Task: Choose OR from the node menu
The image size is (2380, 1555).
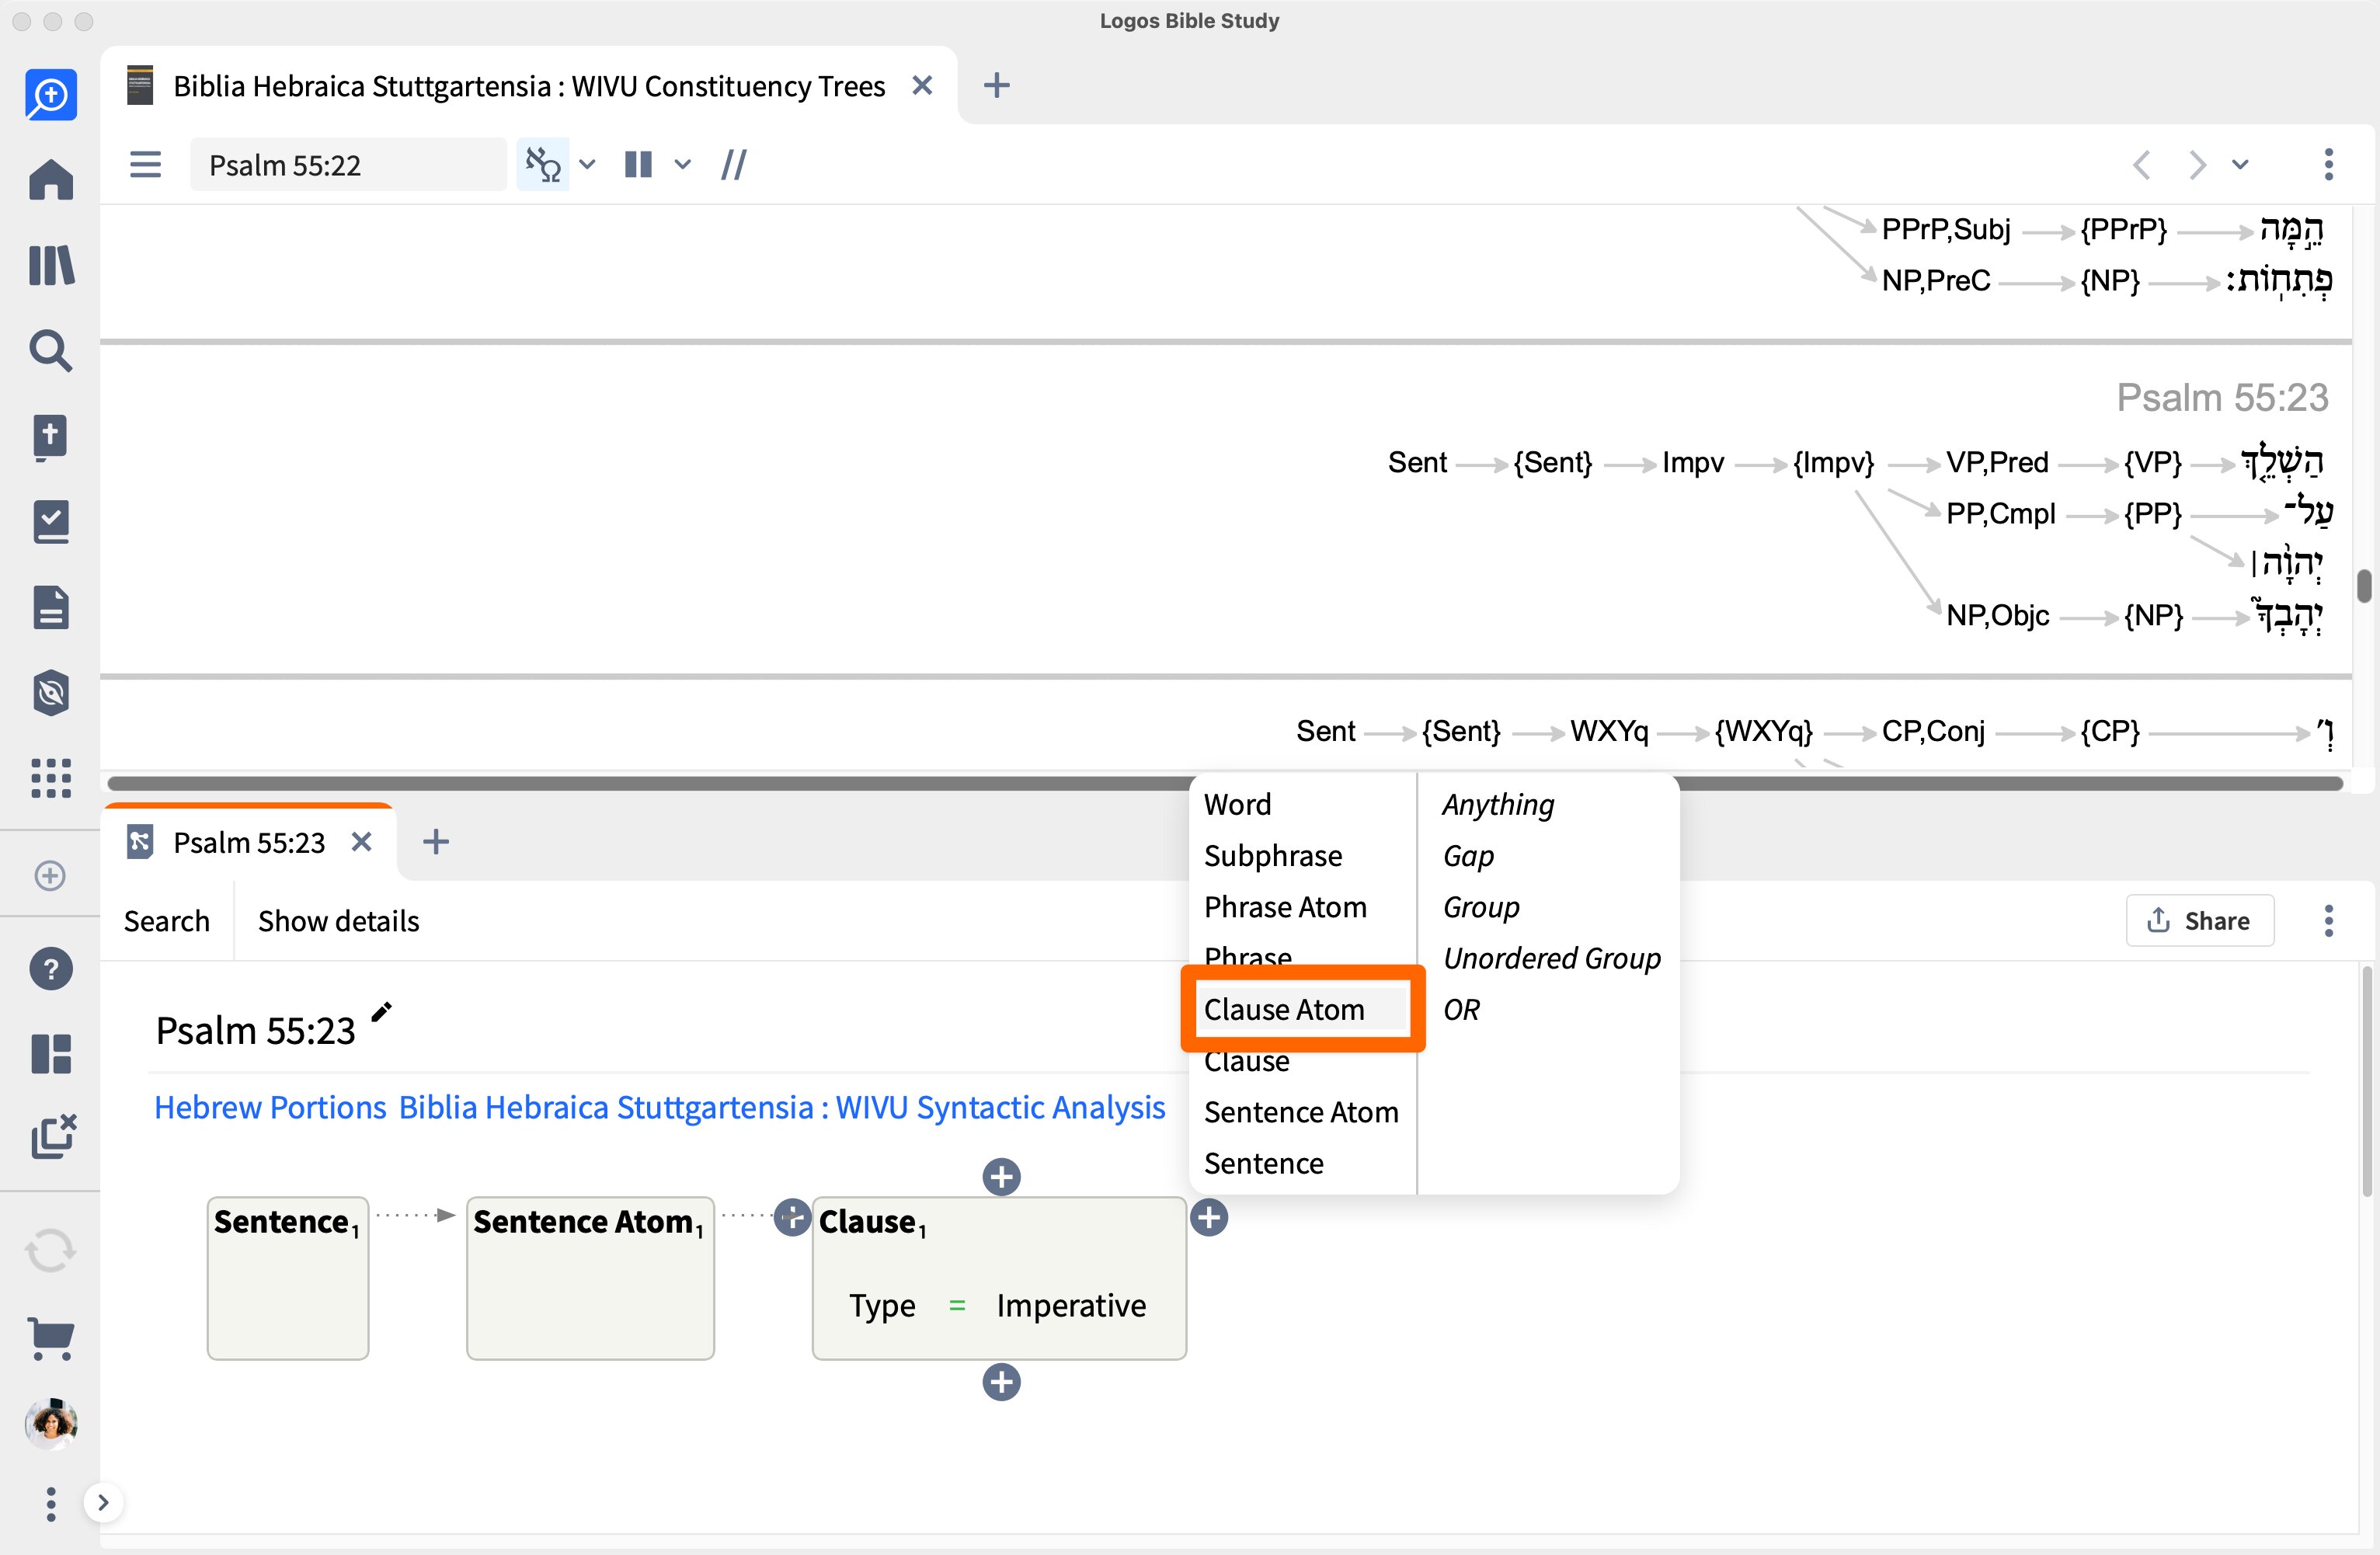Action: pyautogui.click(x=1461, y=1010)
